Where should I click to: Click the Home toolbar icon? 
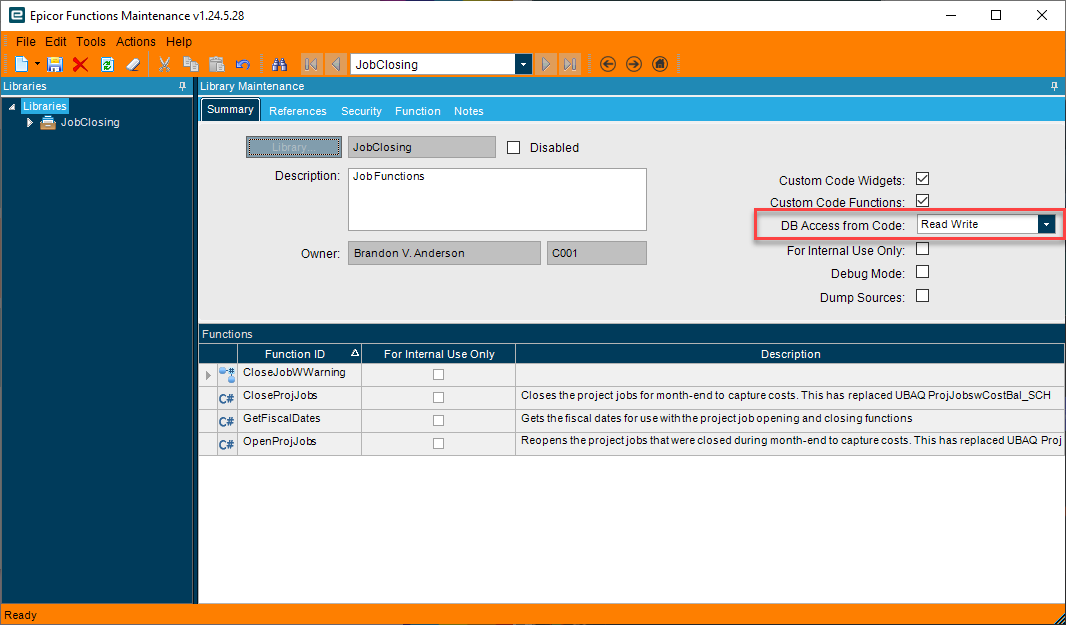click(x=659, y=64)
